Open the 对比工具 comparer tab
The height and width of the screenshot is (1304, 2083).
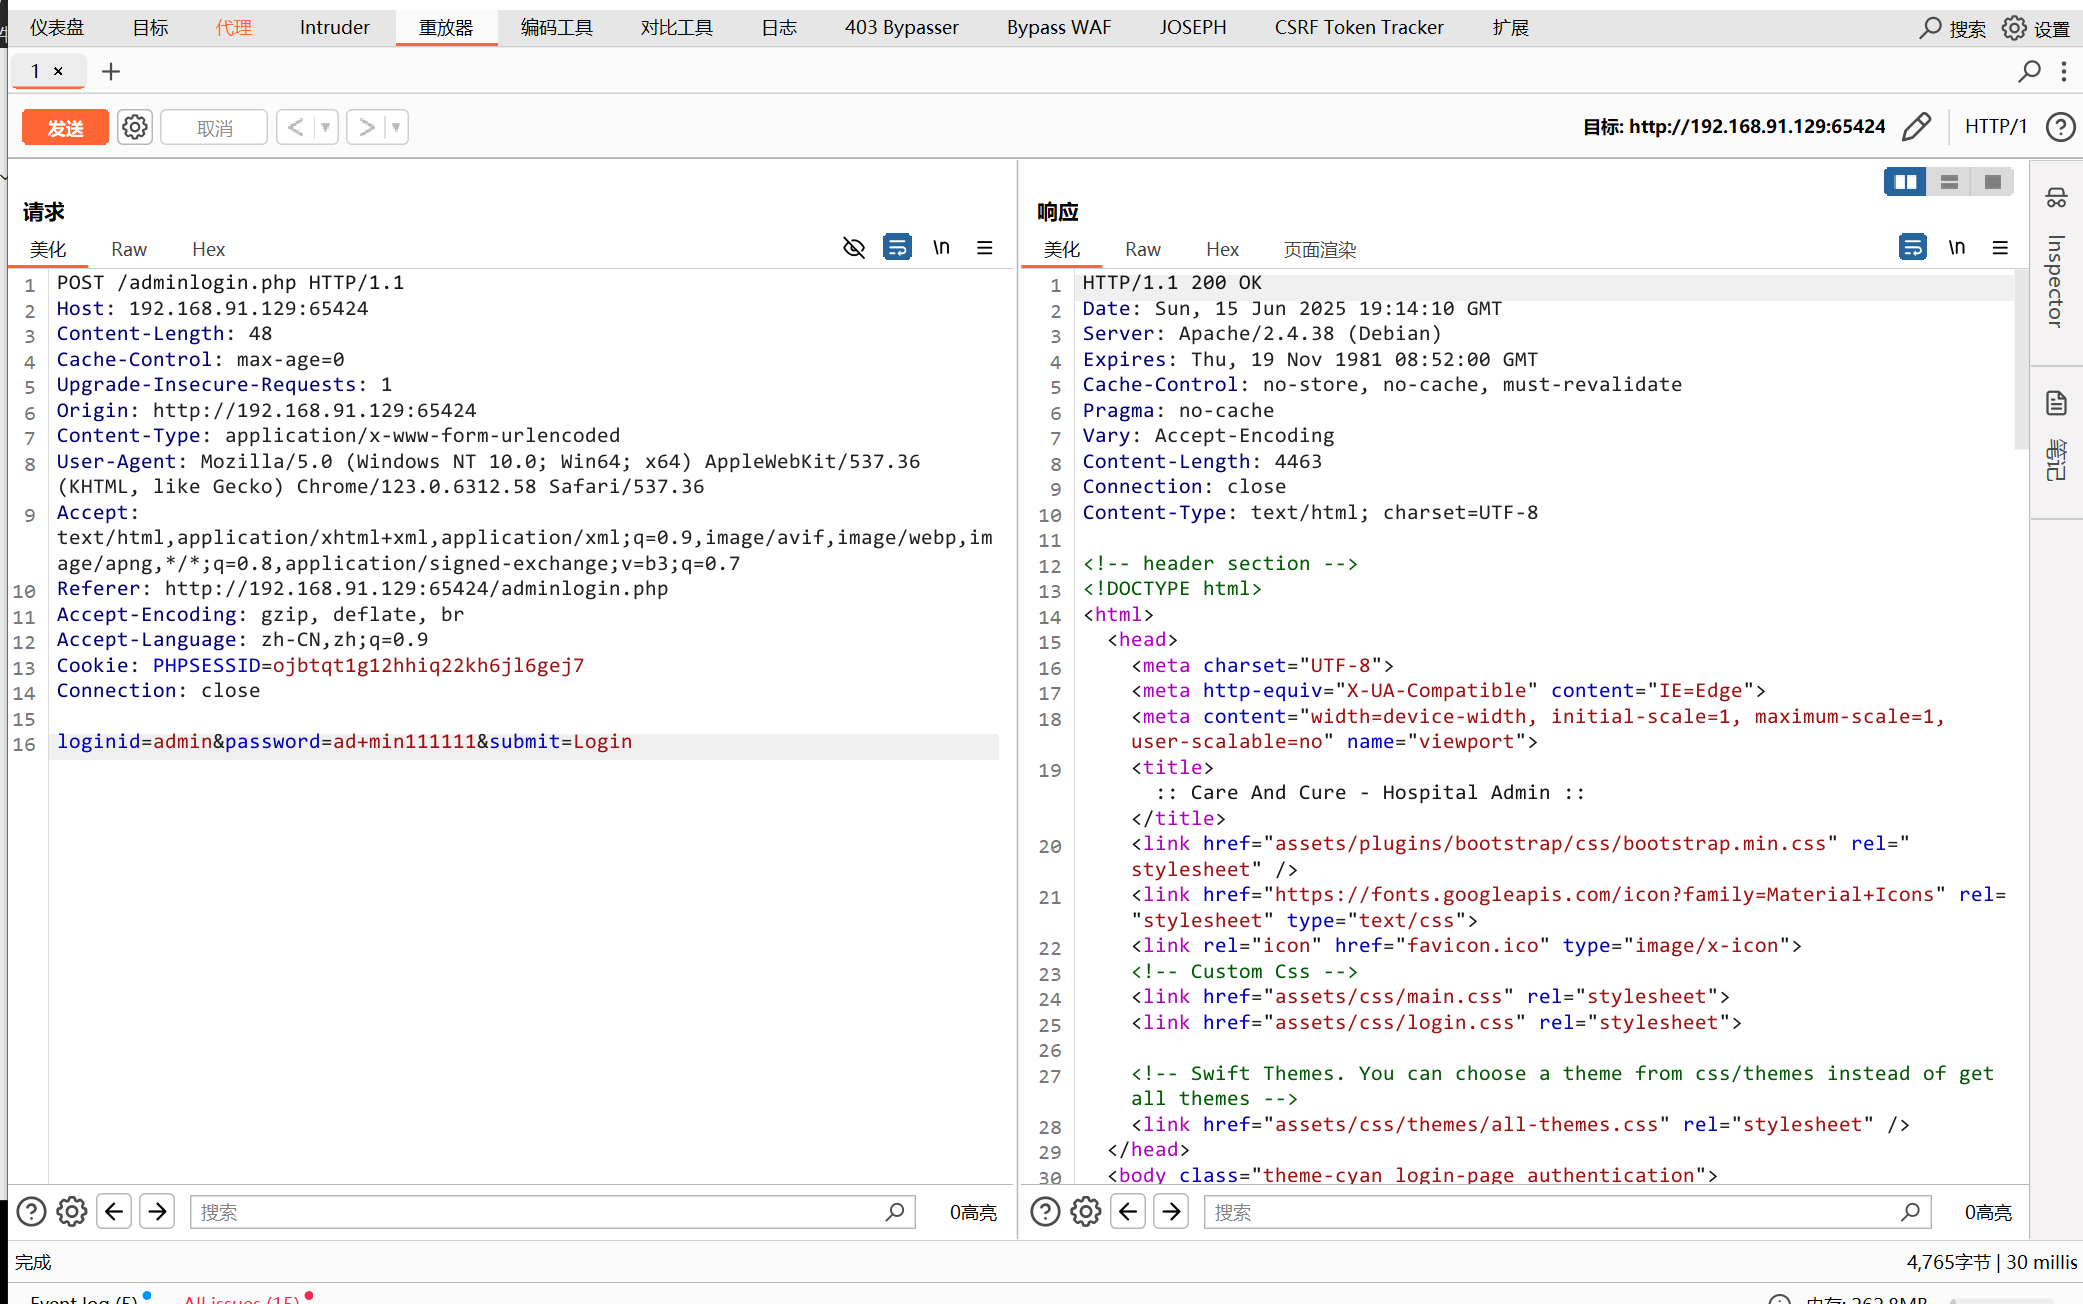677,27
